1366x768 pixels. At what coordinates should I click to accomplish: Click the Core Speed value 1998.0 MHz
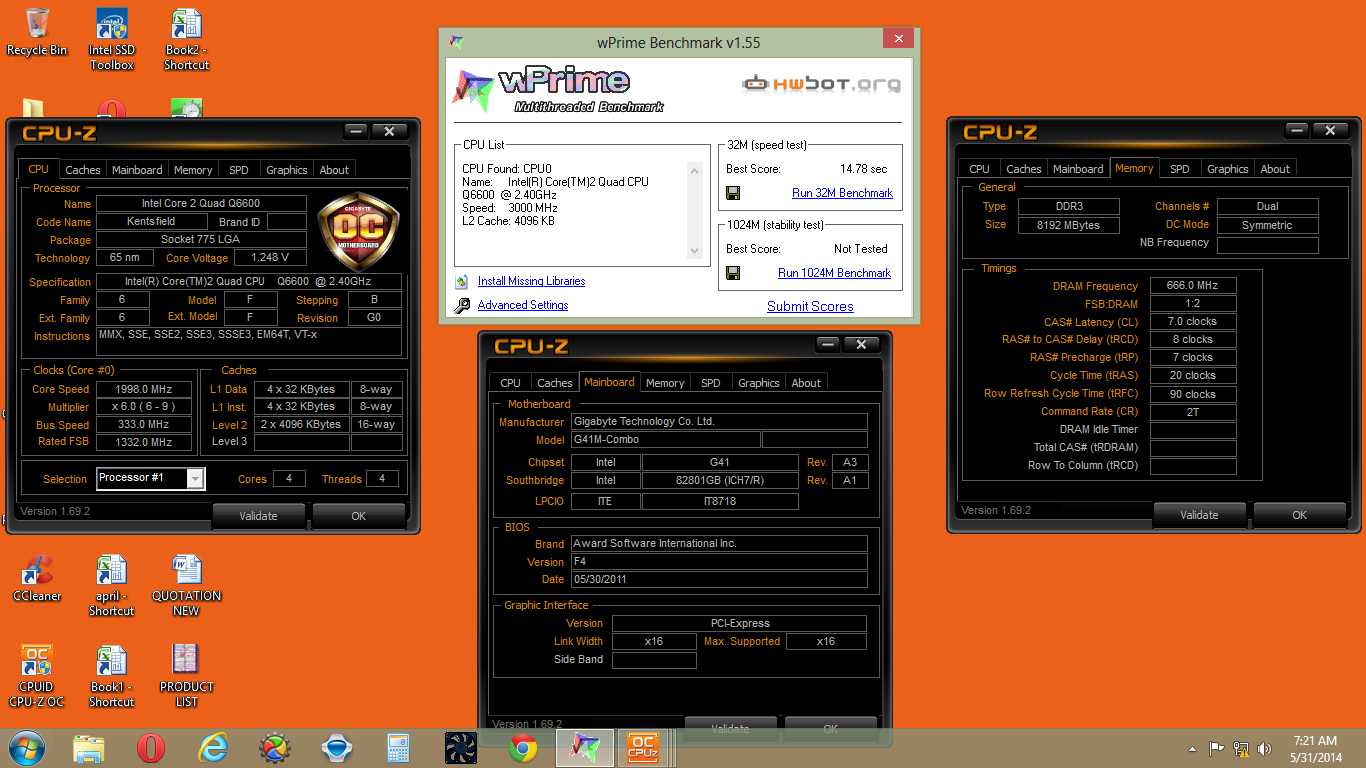[144, 390]
